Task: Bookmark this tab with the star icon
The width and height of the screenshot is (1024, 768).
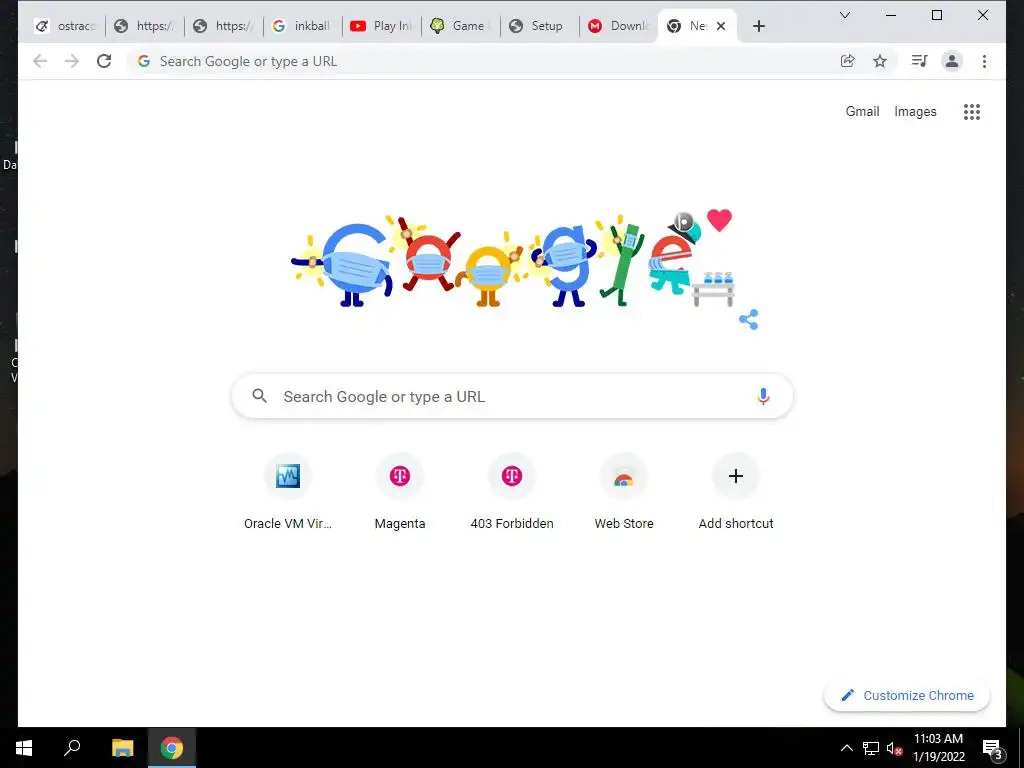Action: (x=880, y=61)
